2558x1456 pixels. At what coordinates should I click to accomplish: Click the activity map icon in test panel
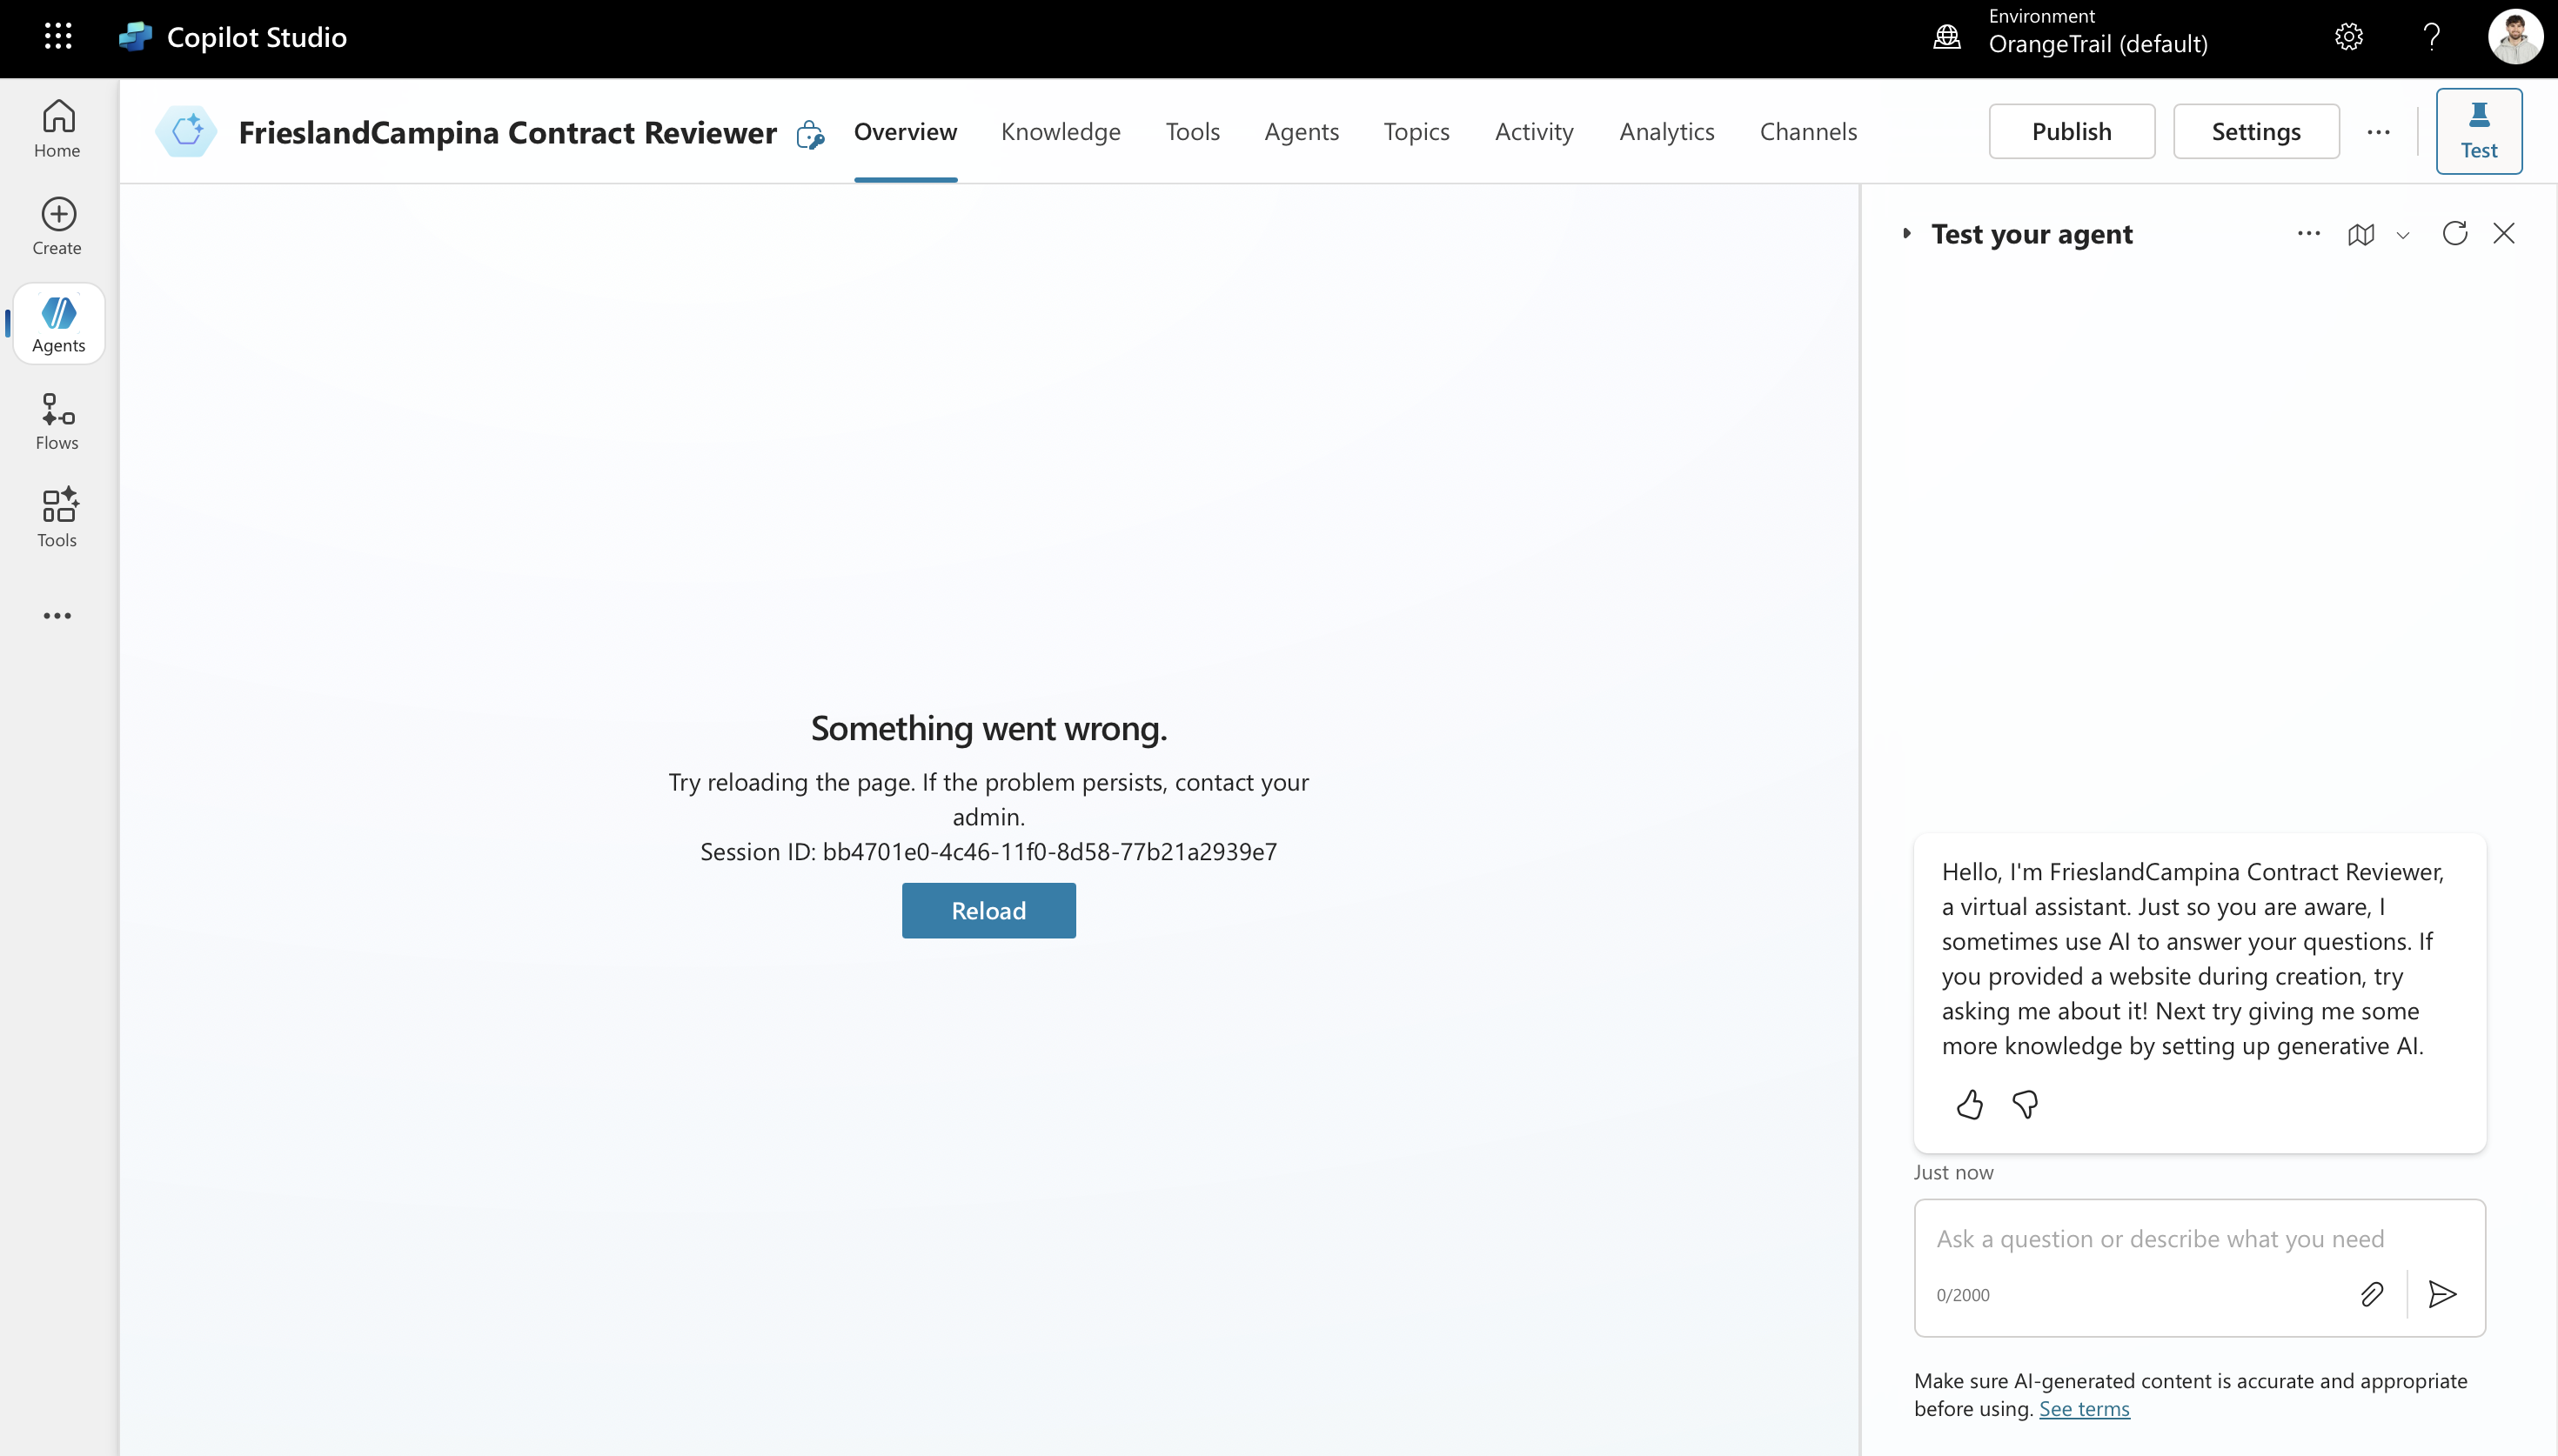(2361, 234)
